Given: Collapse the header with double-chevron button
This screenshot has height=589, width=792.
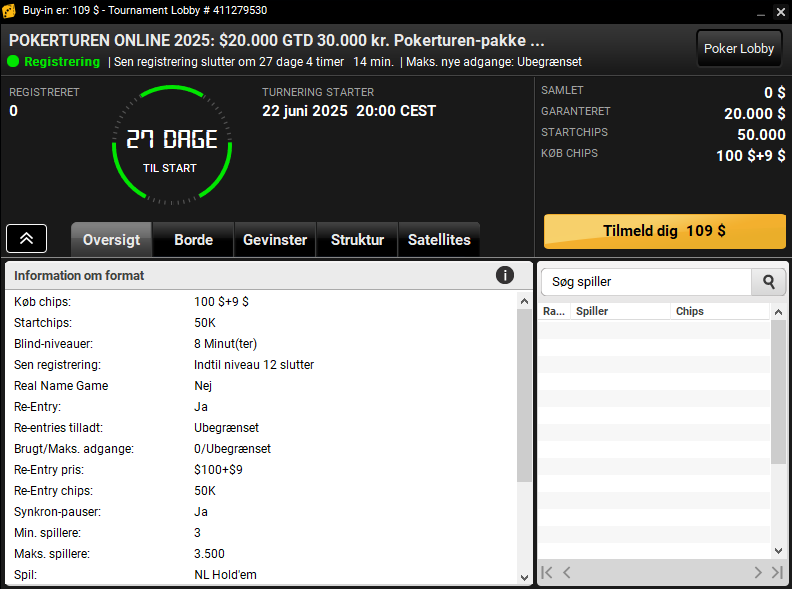Looking at the screenshot, I should [x=26, y=238].
